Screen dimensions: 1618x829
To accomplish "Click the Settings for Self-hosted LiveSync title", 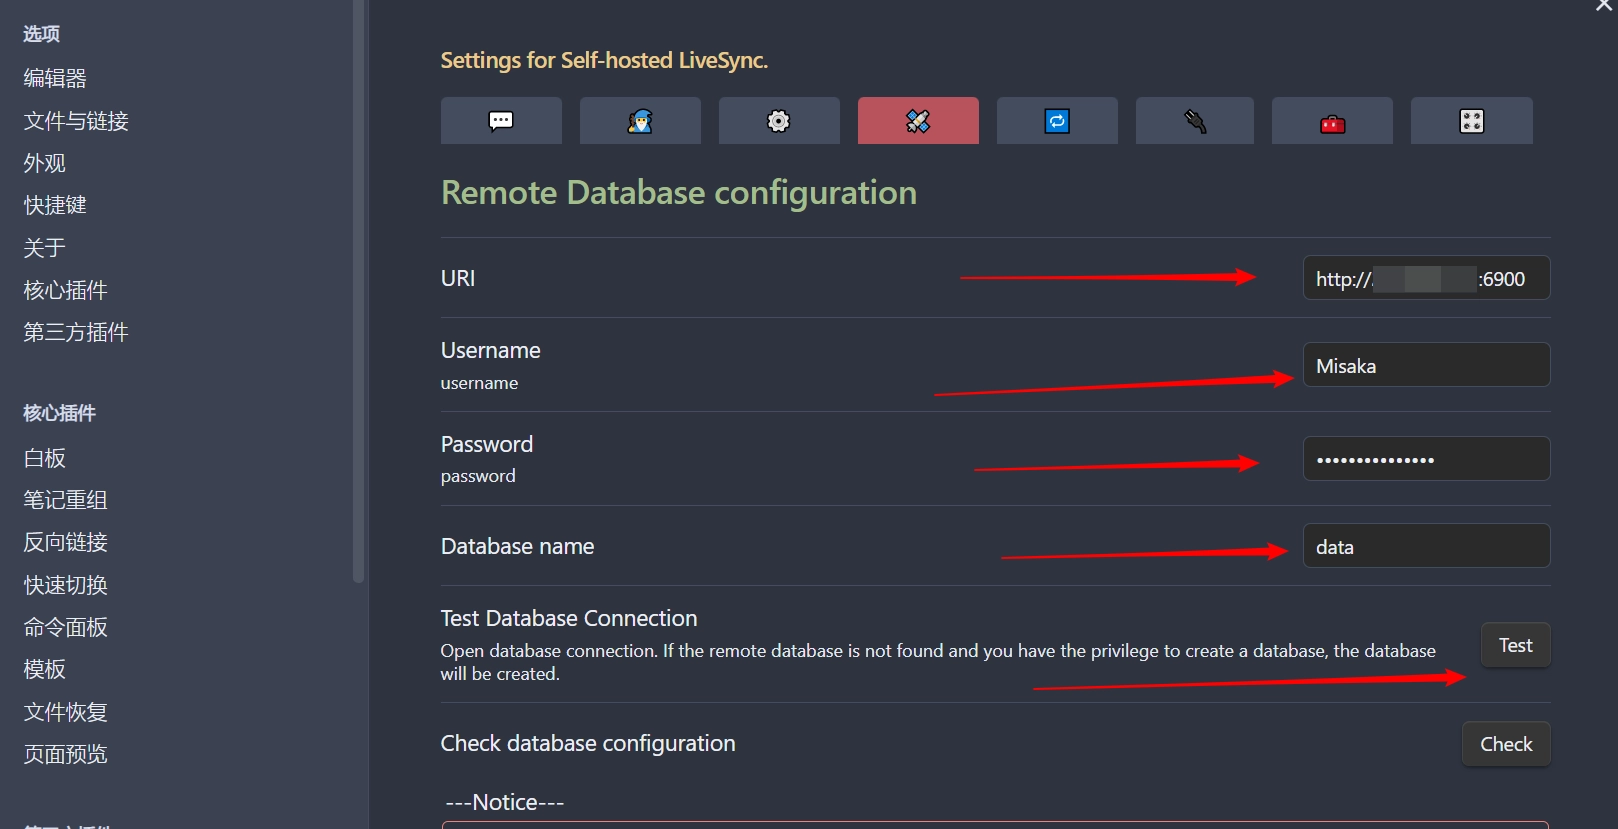I will click(x=604, y=60).
